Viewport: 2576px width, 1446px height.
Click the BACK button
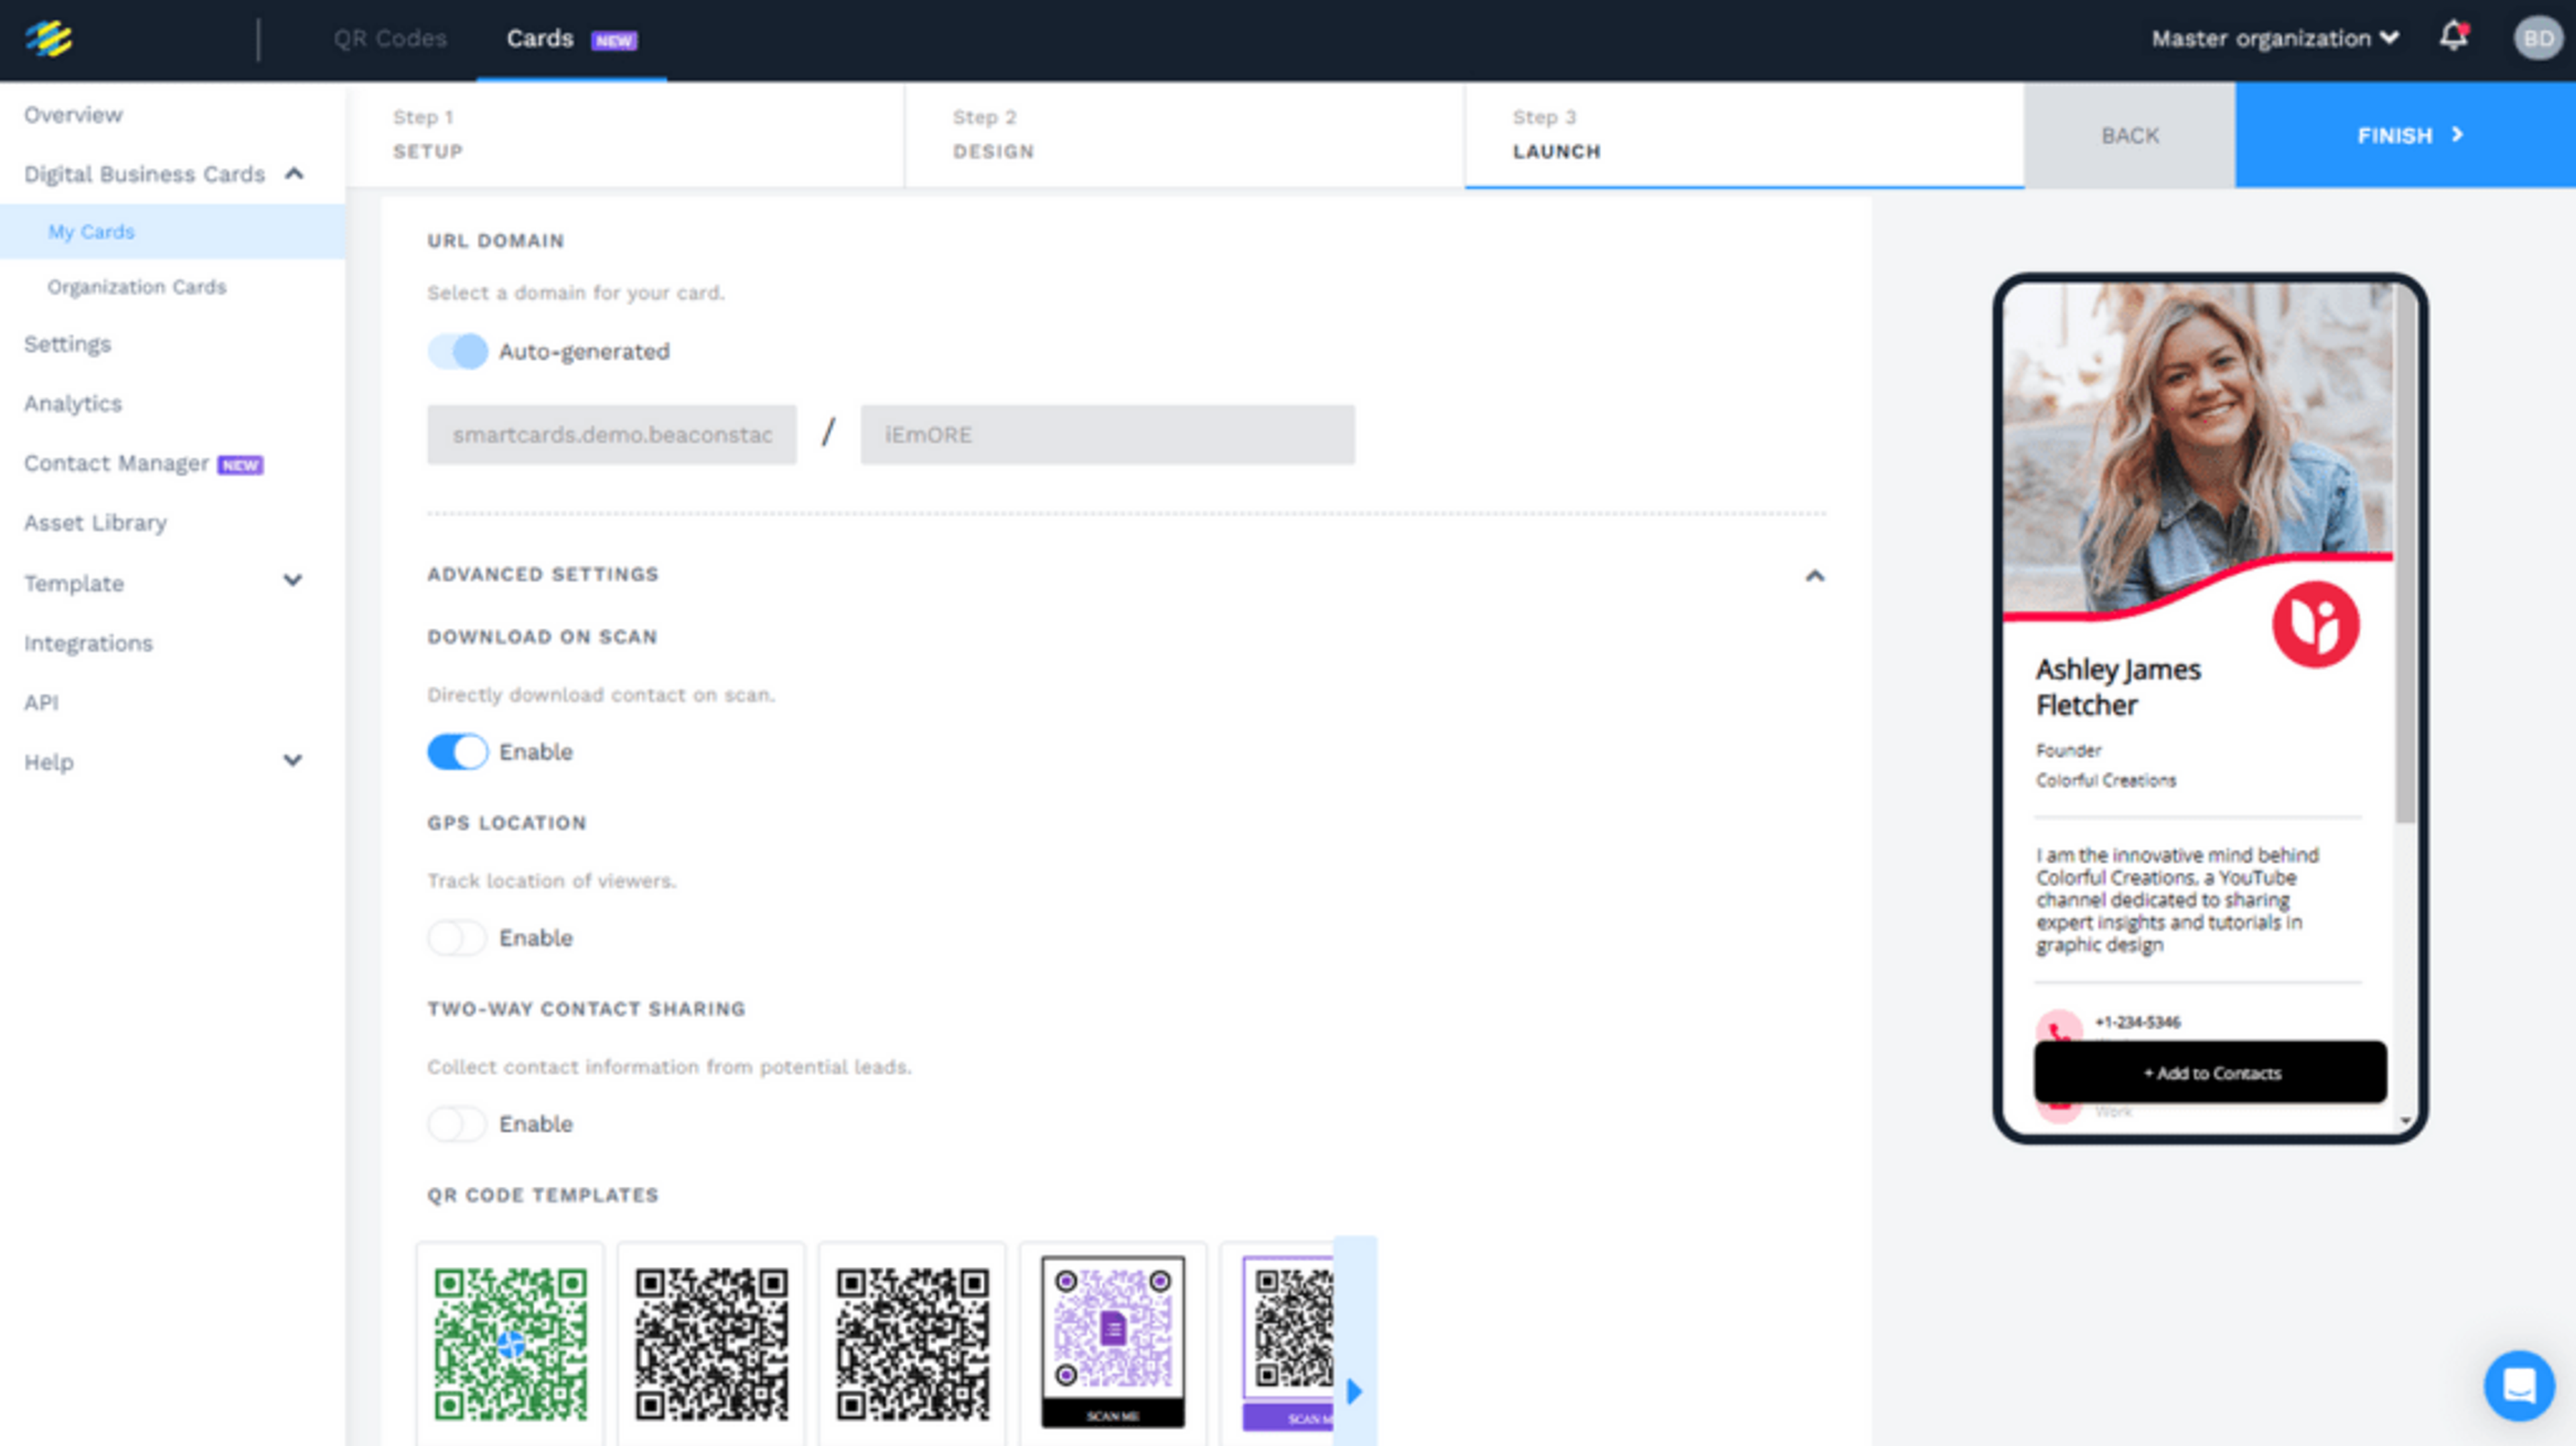[x=2130, y=135]
